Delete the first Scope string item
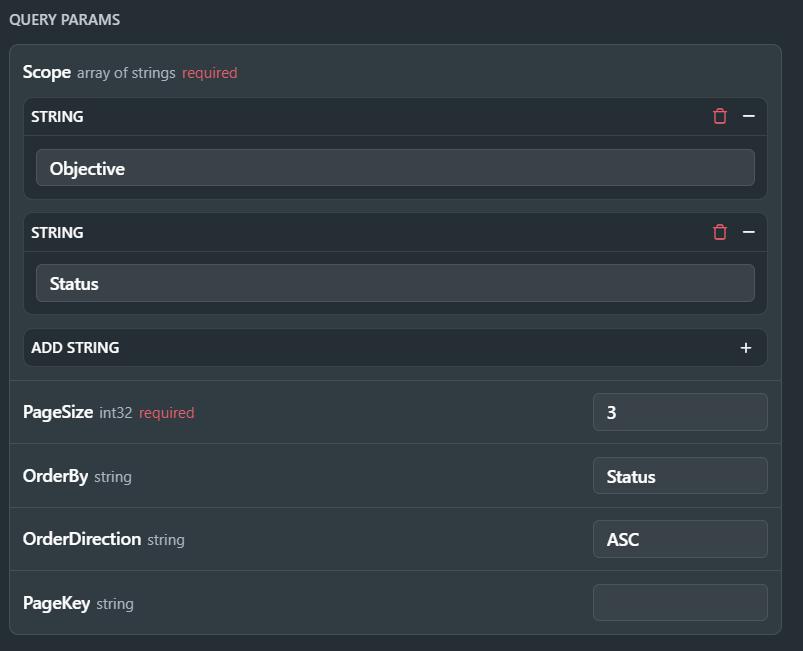 point(720,116)
